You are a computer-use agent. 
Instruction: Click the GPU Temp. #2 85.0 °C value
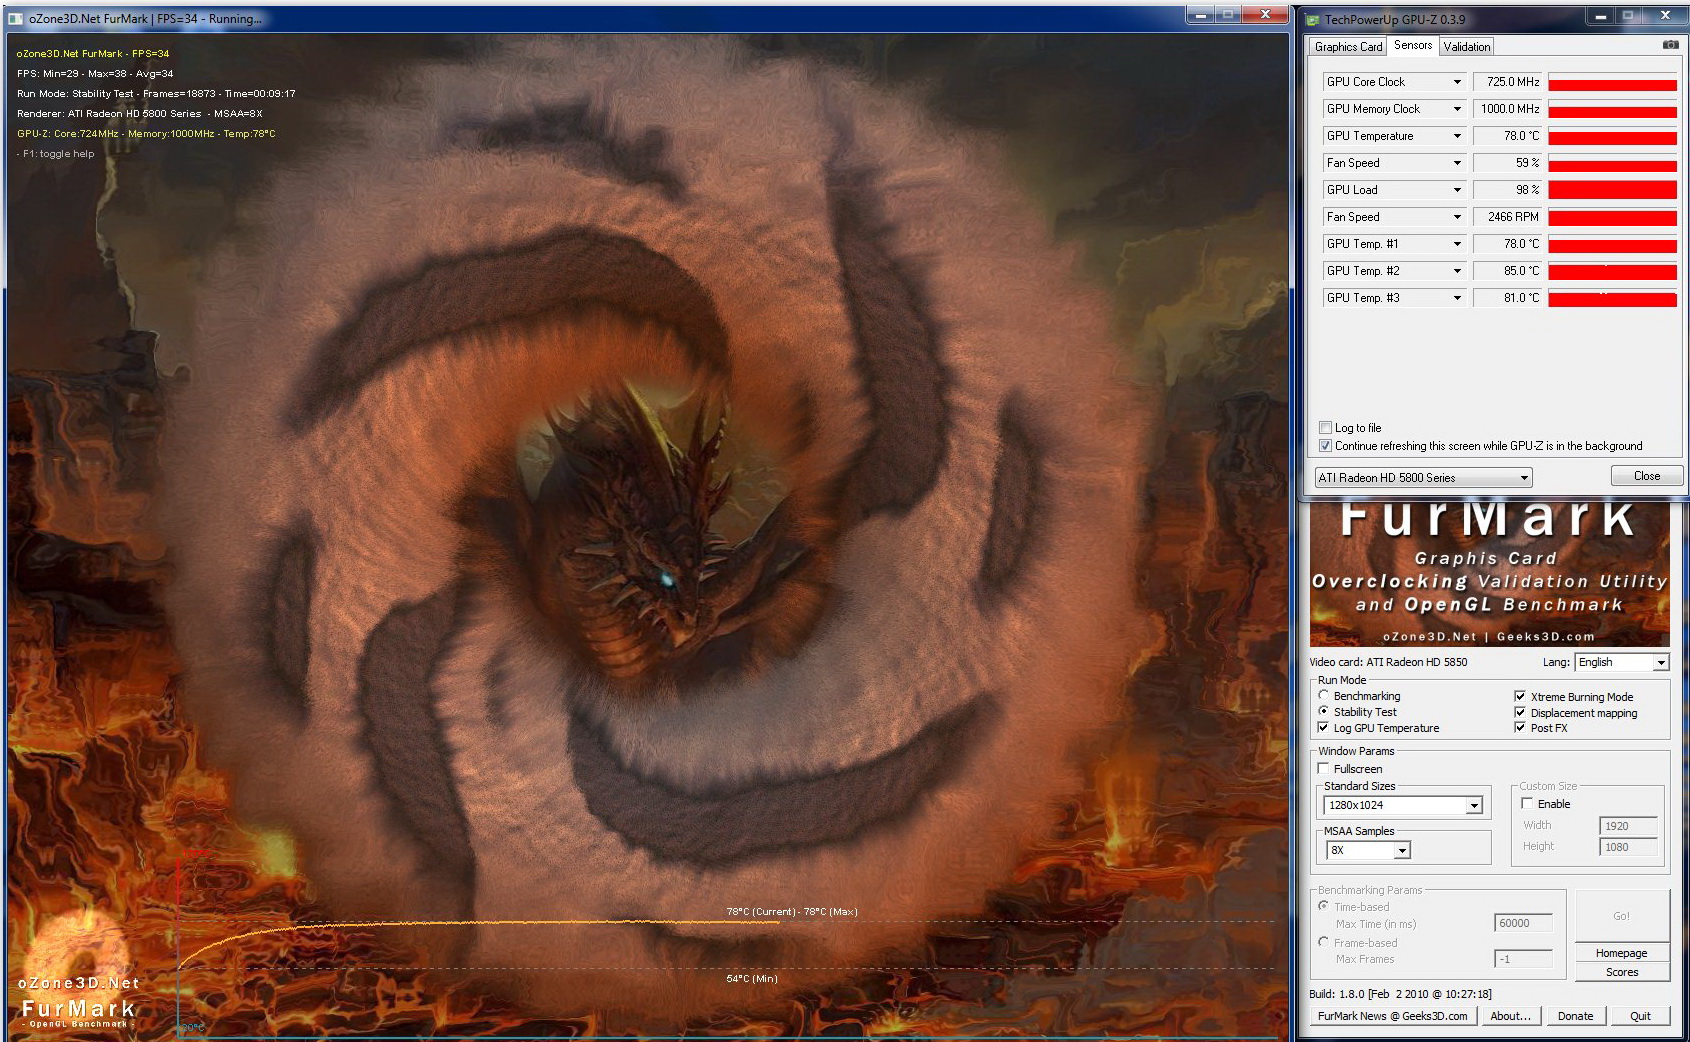click(1509, 271)
